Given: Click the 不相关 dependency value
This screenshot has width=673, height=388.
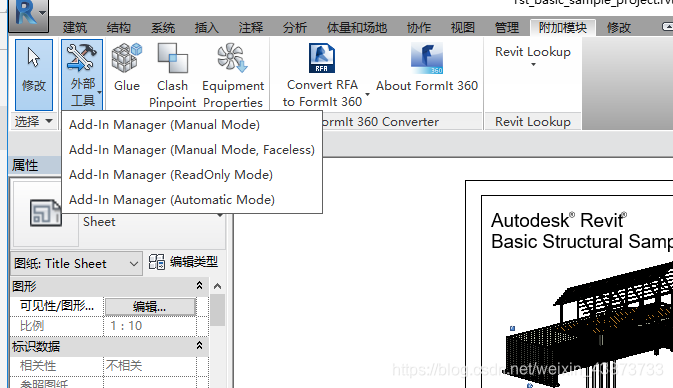Looking at the screenshot, I should click(150, 366).
